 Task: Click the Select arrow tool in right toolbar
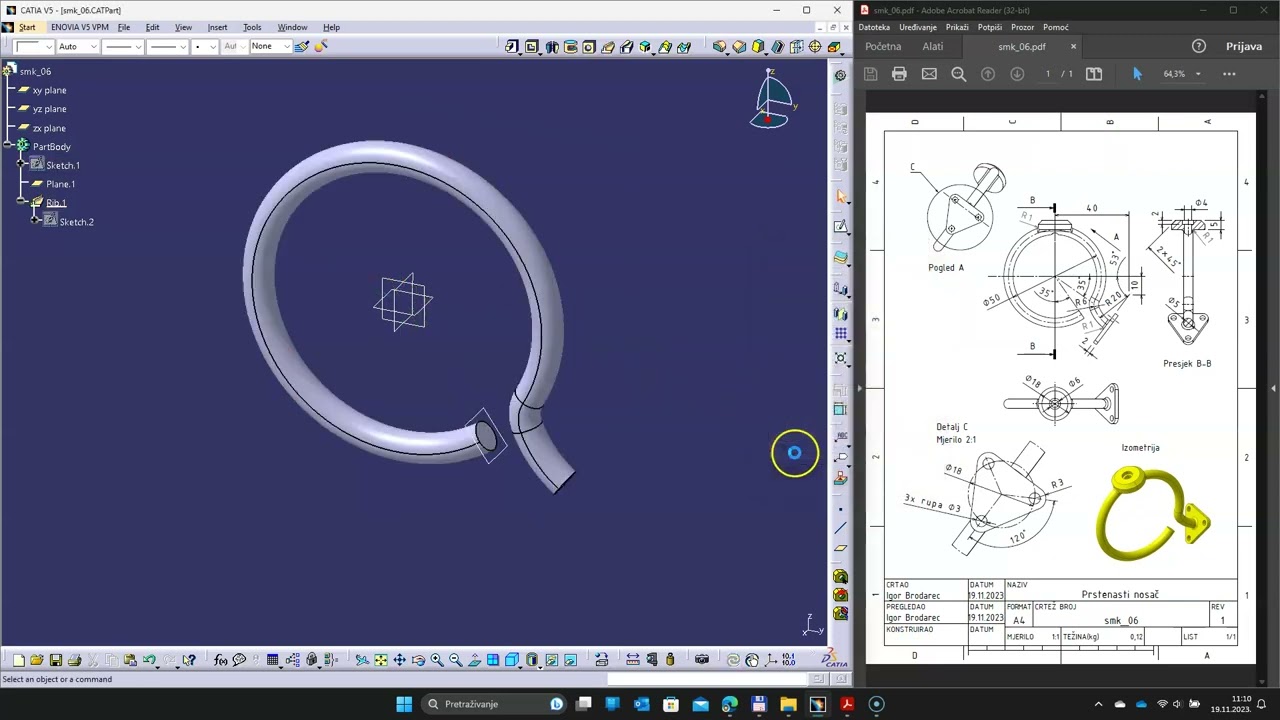pos(841,197)
